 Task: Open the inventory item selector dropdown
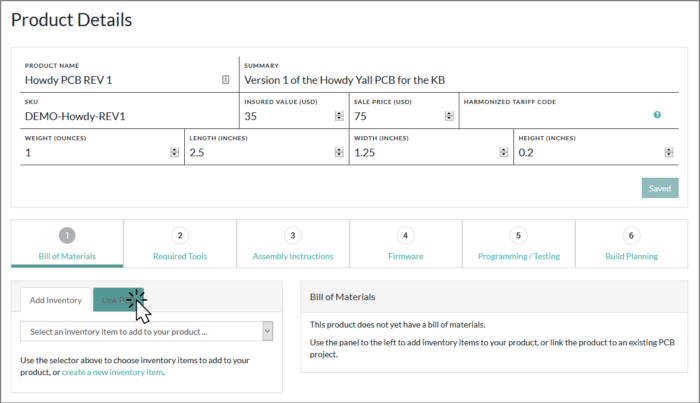[147, 331]
